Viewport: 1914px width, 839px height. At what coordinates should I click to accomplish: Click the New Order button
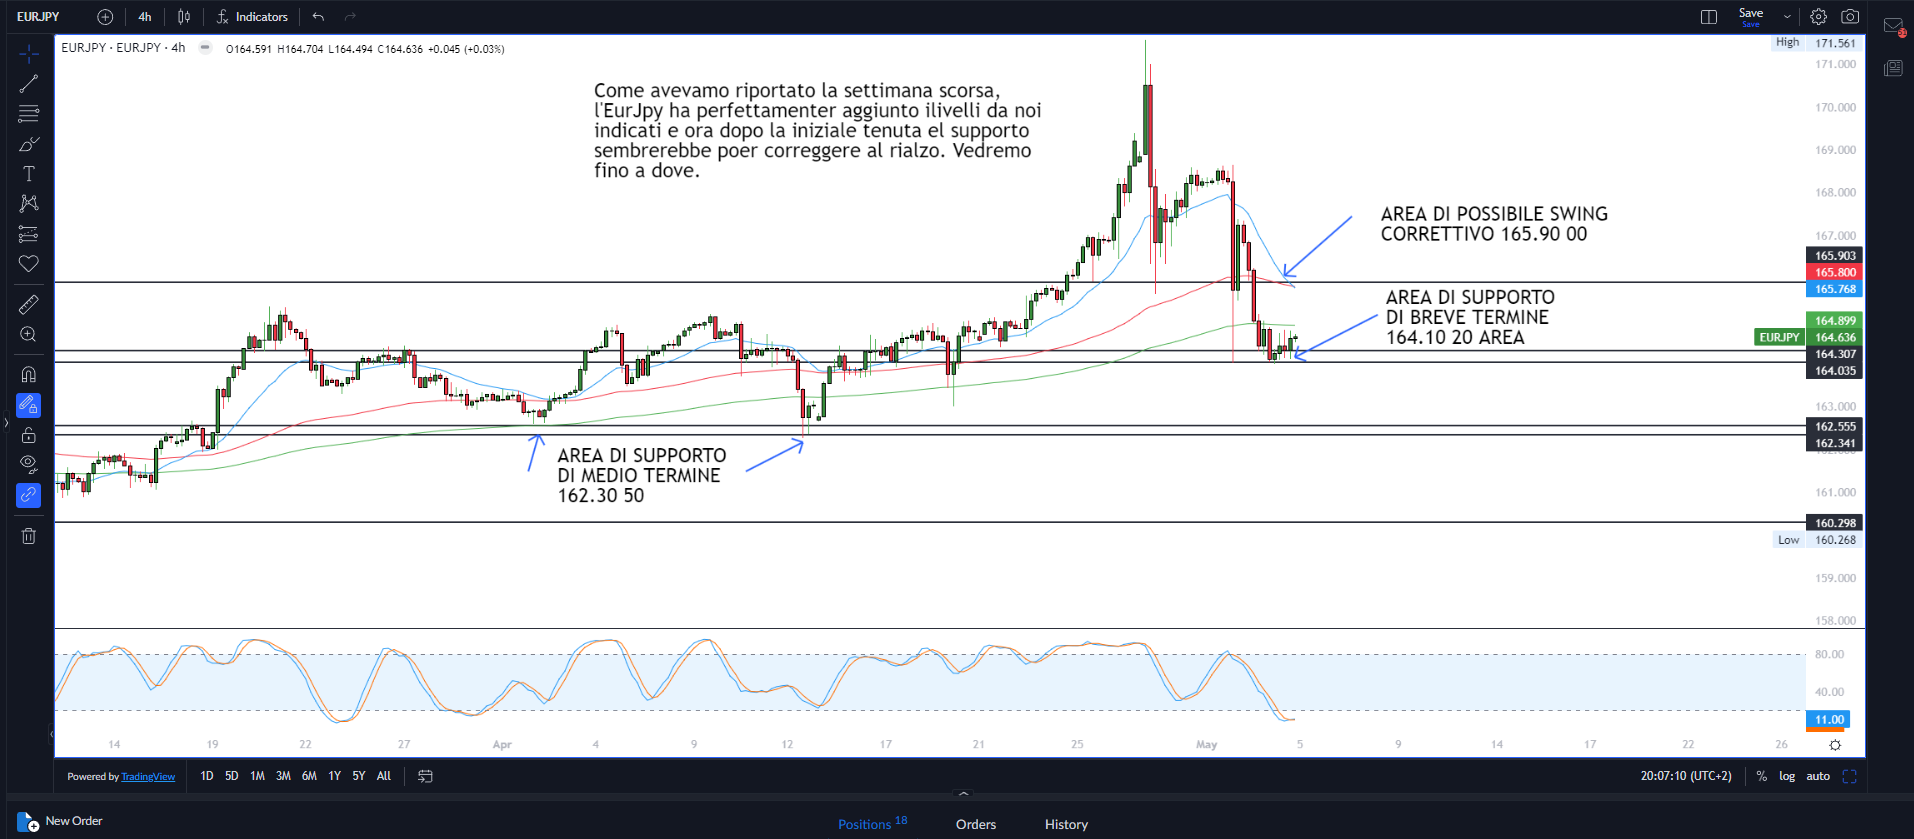pyautogui.click(x=61, y=822)
